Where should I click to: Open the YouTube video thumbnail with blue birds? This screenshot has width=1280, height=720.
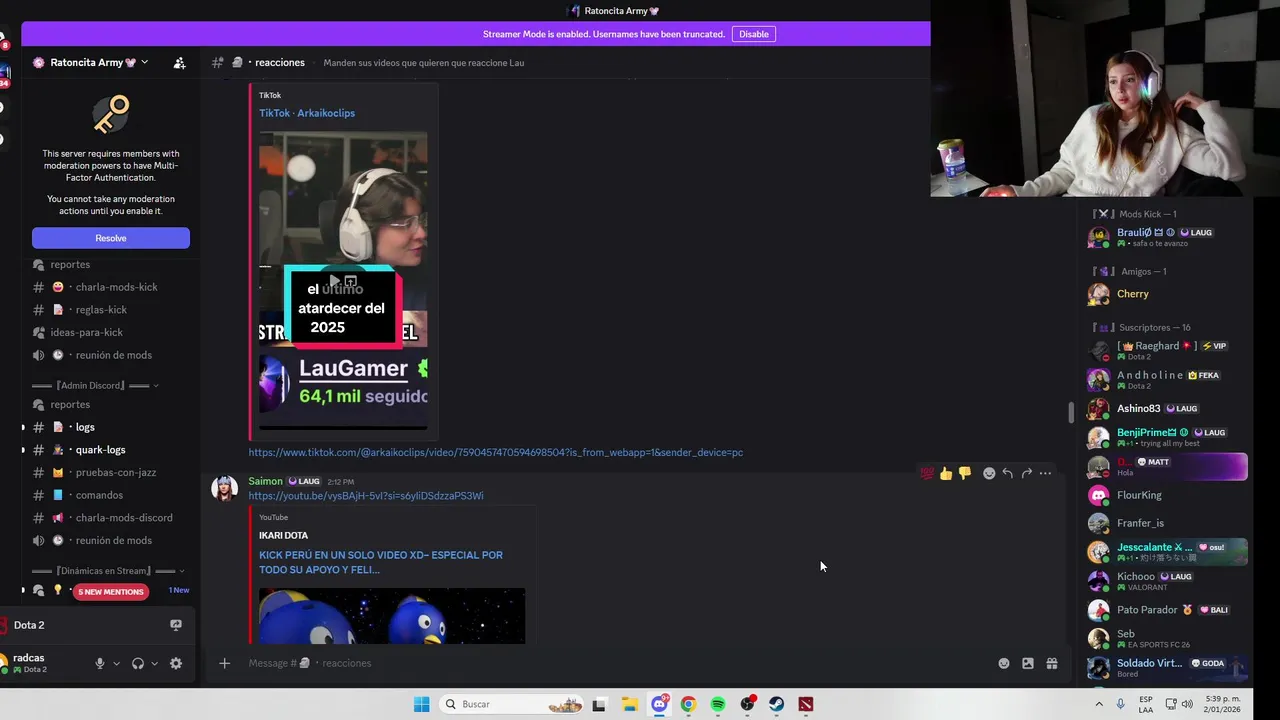[x=392, y=616]
